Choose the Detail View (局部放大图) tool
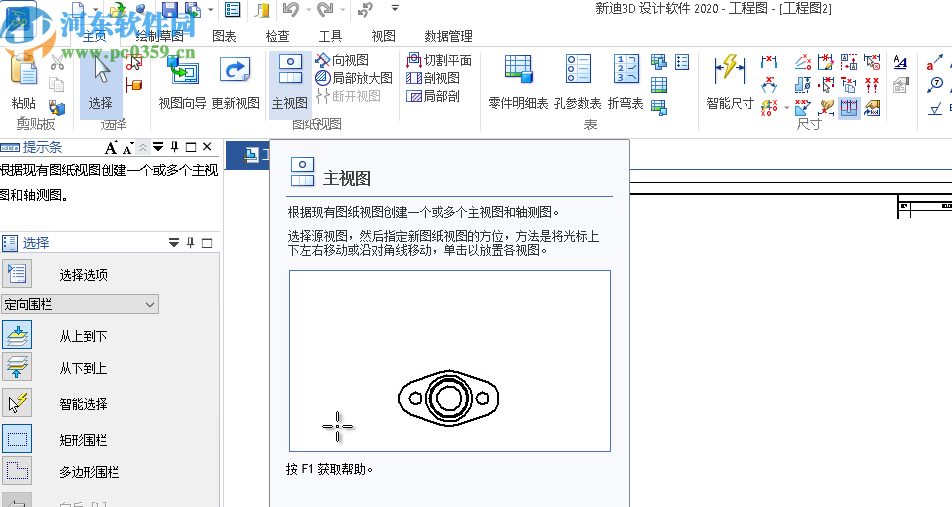 point(354,78)
